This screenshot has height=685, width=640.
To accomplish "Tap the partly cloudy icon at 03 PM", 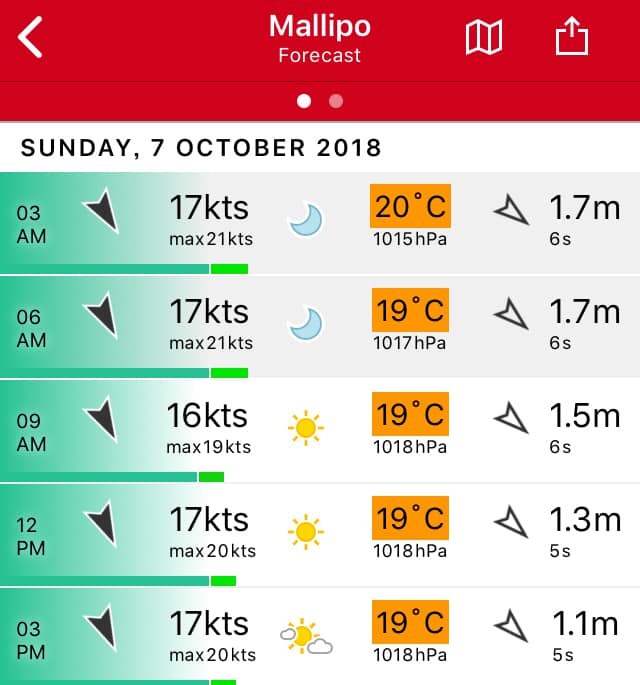I will 306,636.
